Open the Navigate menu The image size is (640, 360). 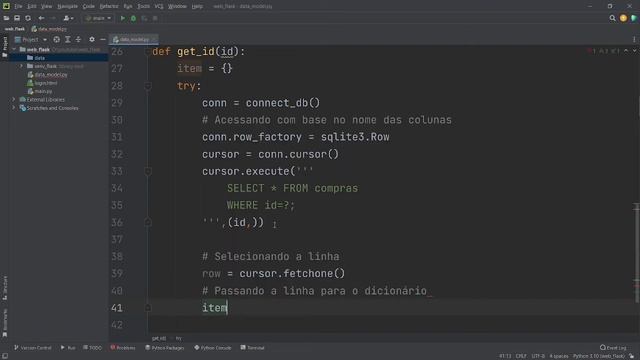click(67, 6)
